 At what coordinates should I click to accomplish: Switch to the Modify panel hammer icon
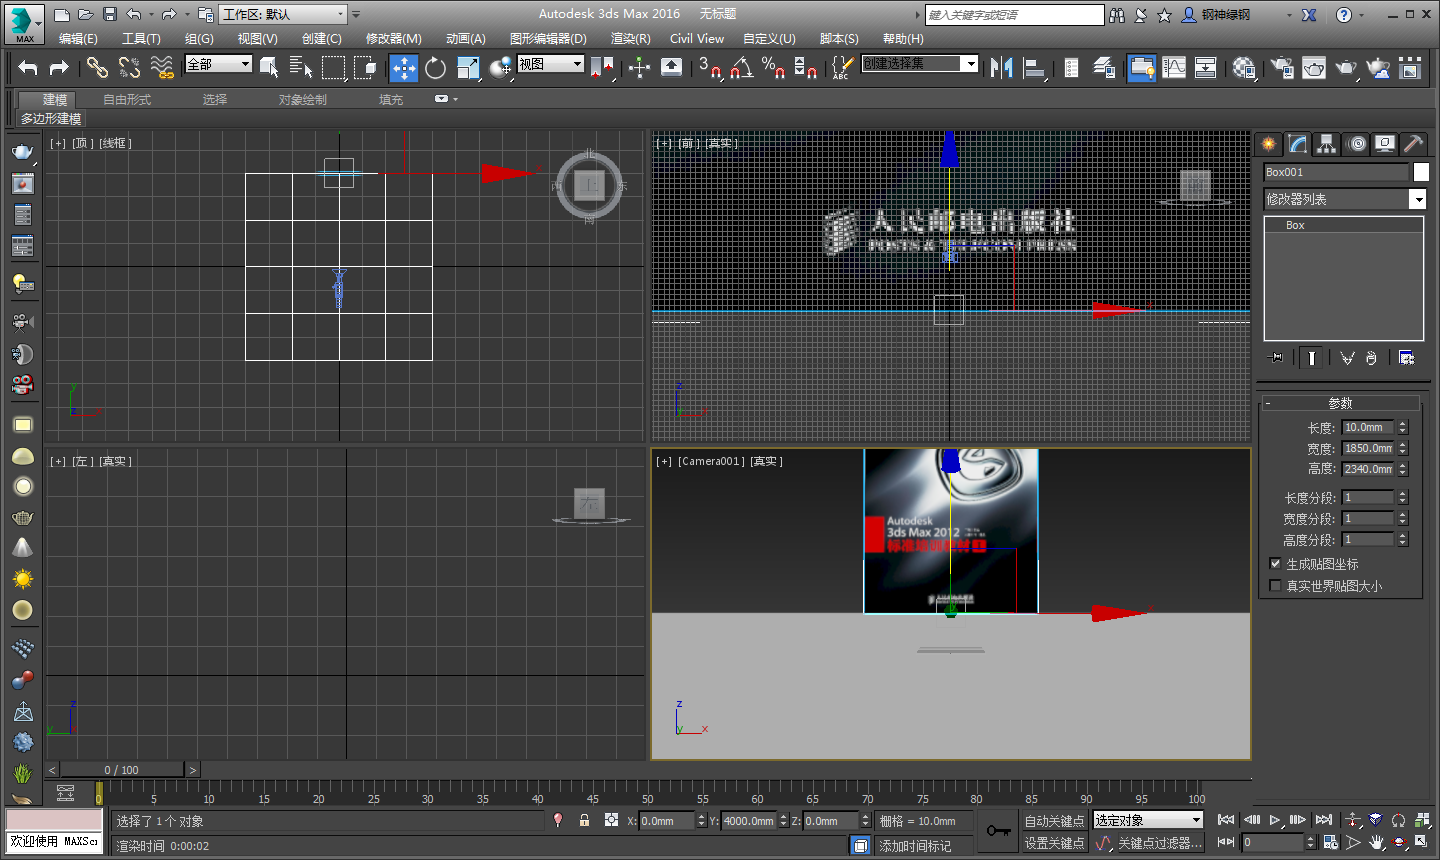(x=1413, y=144)
